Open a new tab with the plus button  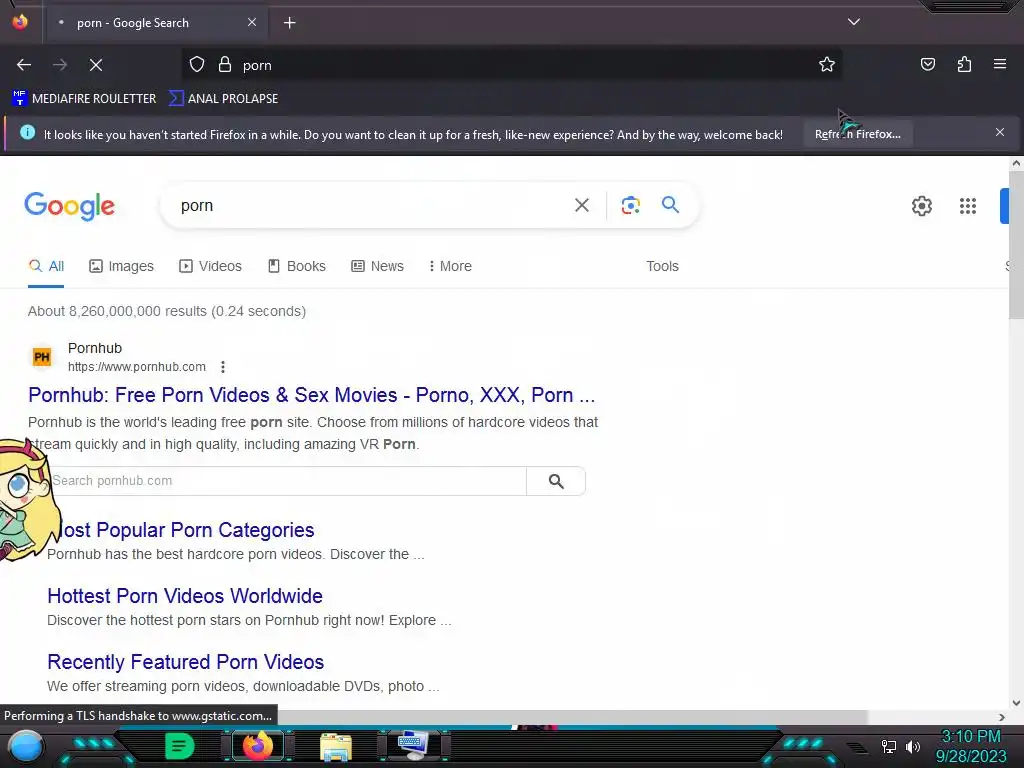(x=289, y=23)
